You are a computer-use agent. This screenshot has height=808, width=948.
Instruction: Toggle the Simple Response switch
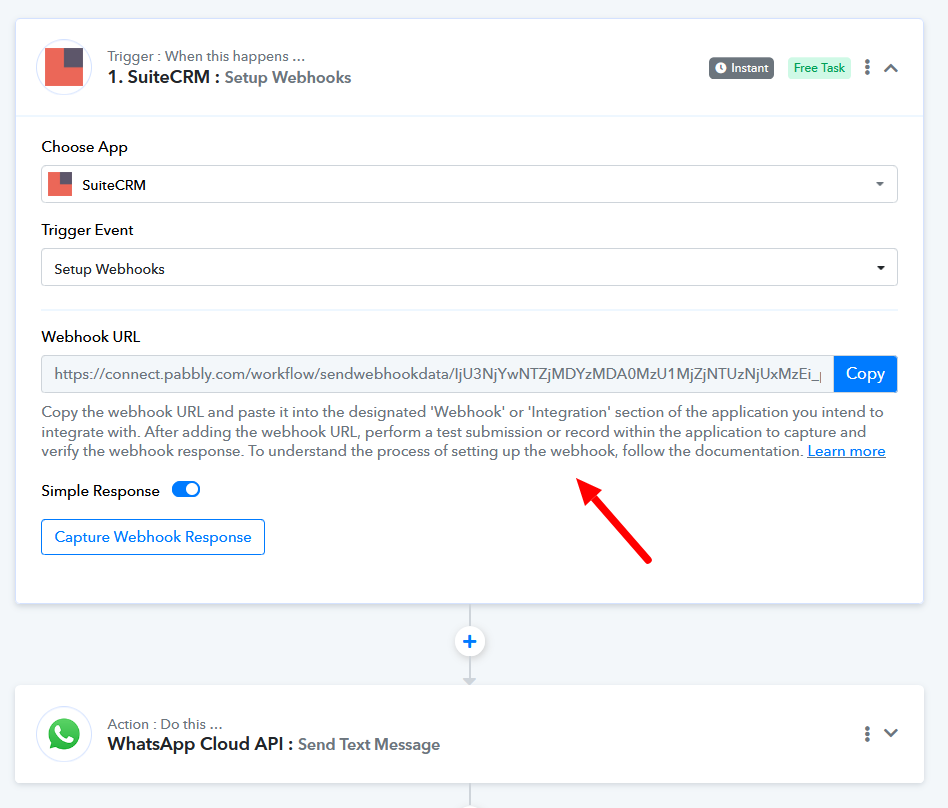pos(186,489)
